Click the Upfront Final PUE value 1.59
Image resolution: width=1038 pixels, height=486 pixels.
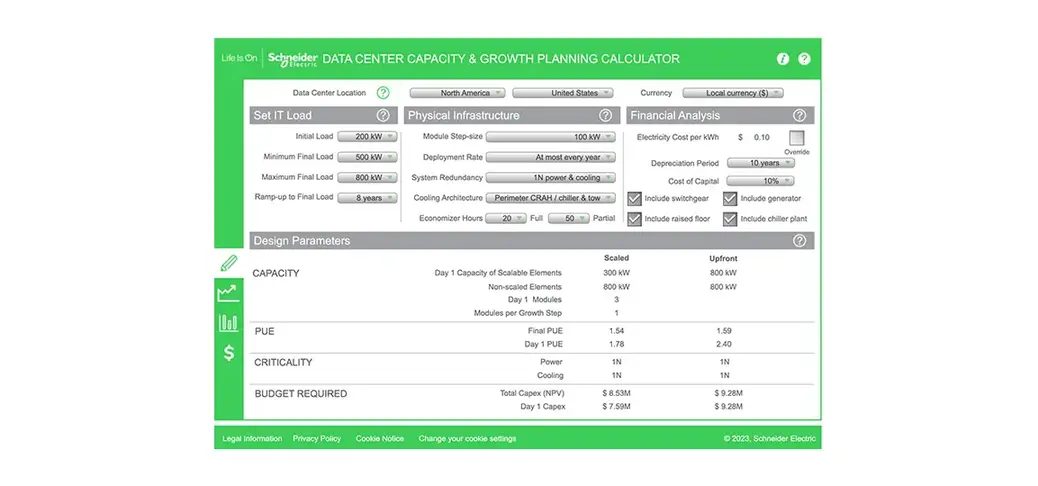(724, 330)
